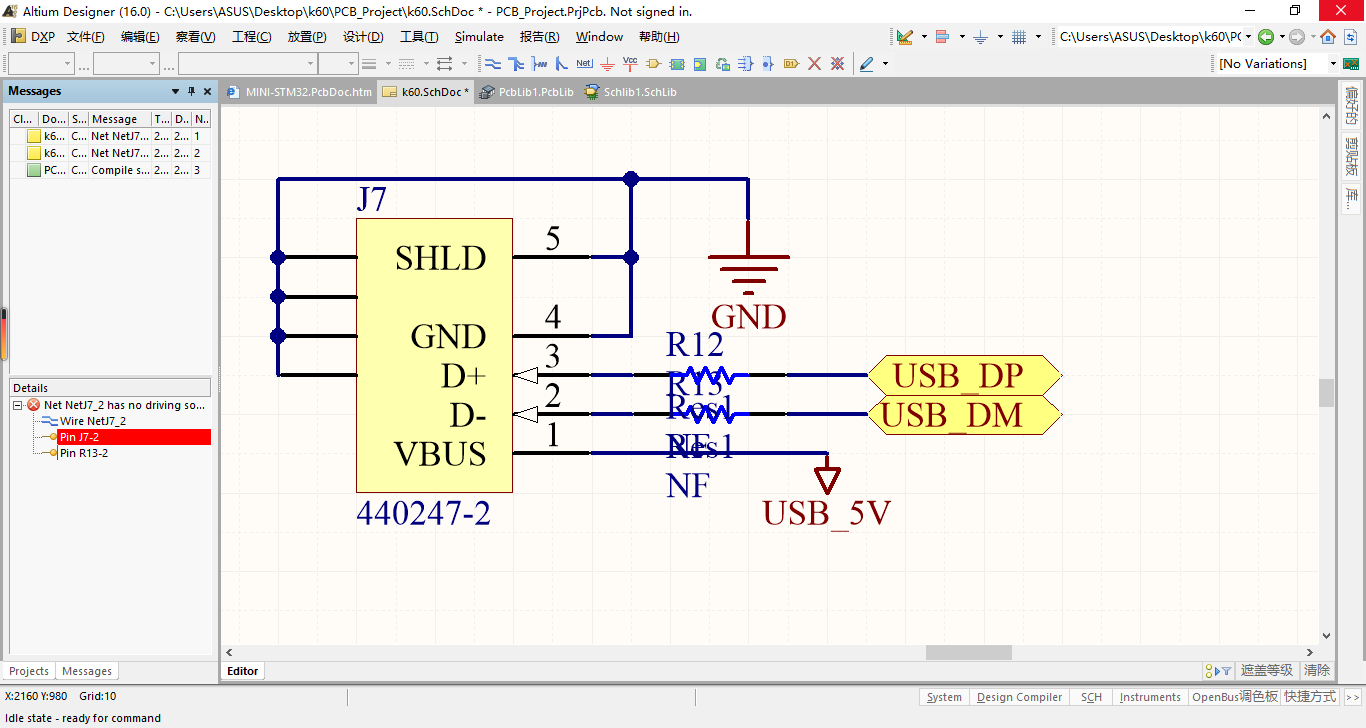This screenshot has height=728, width=1366.
Task: Click the 清除 clear button
Action: [x=1317, y=670]
